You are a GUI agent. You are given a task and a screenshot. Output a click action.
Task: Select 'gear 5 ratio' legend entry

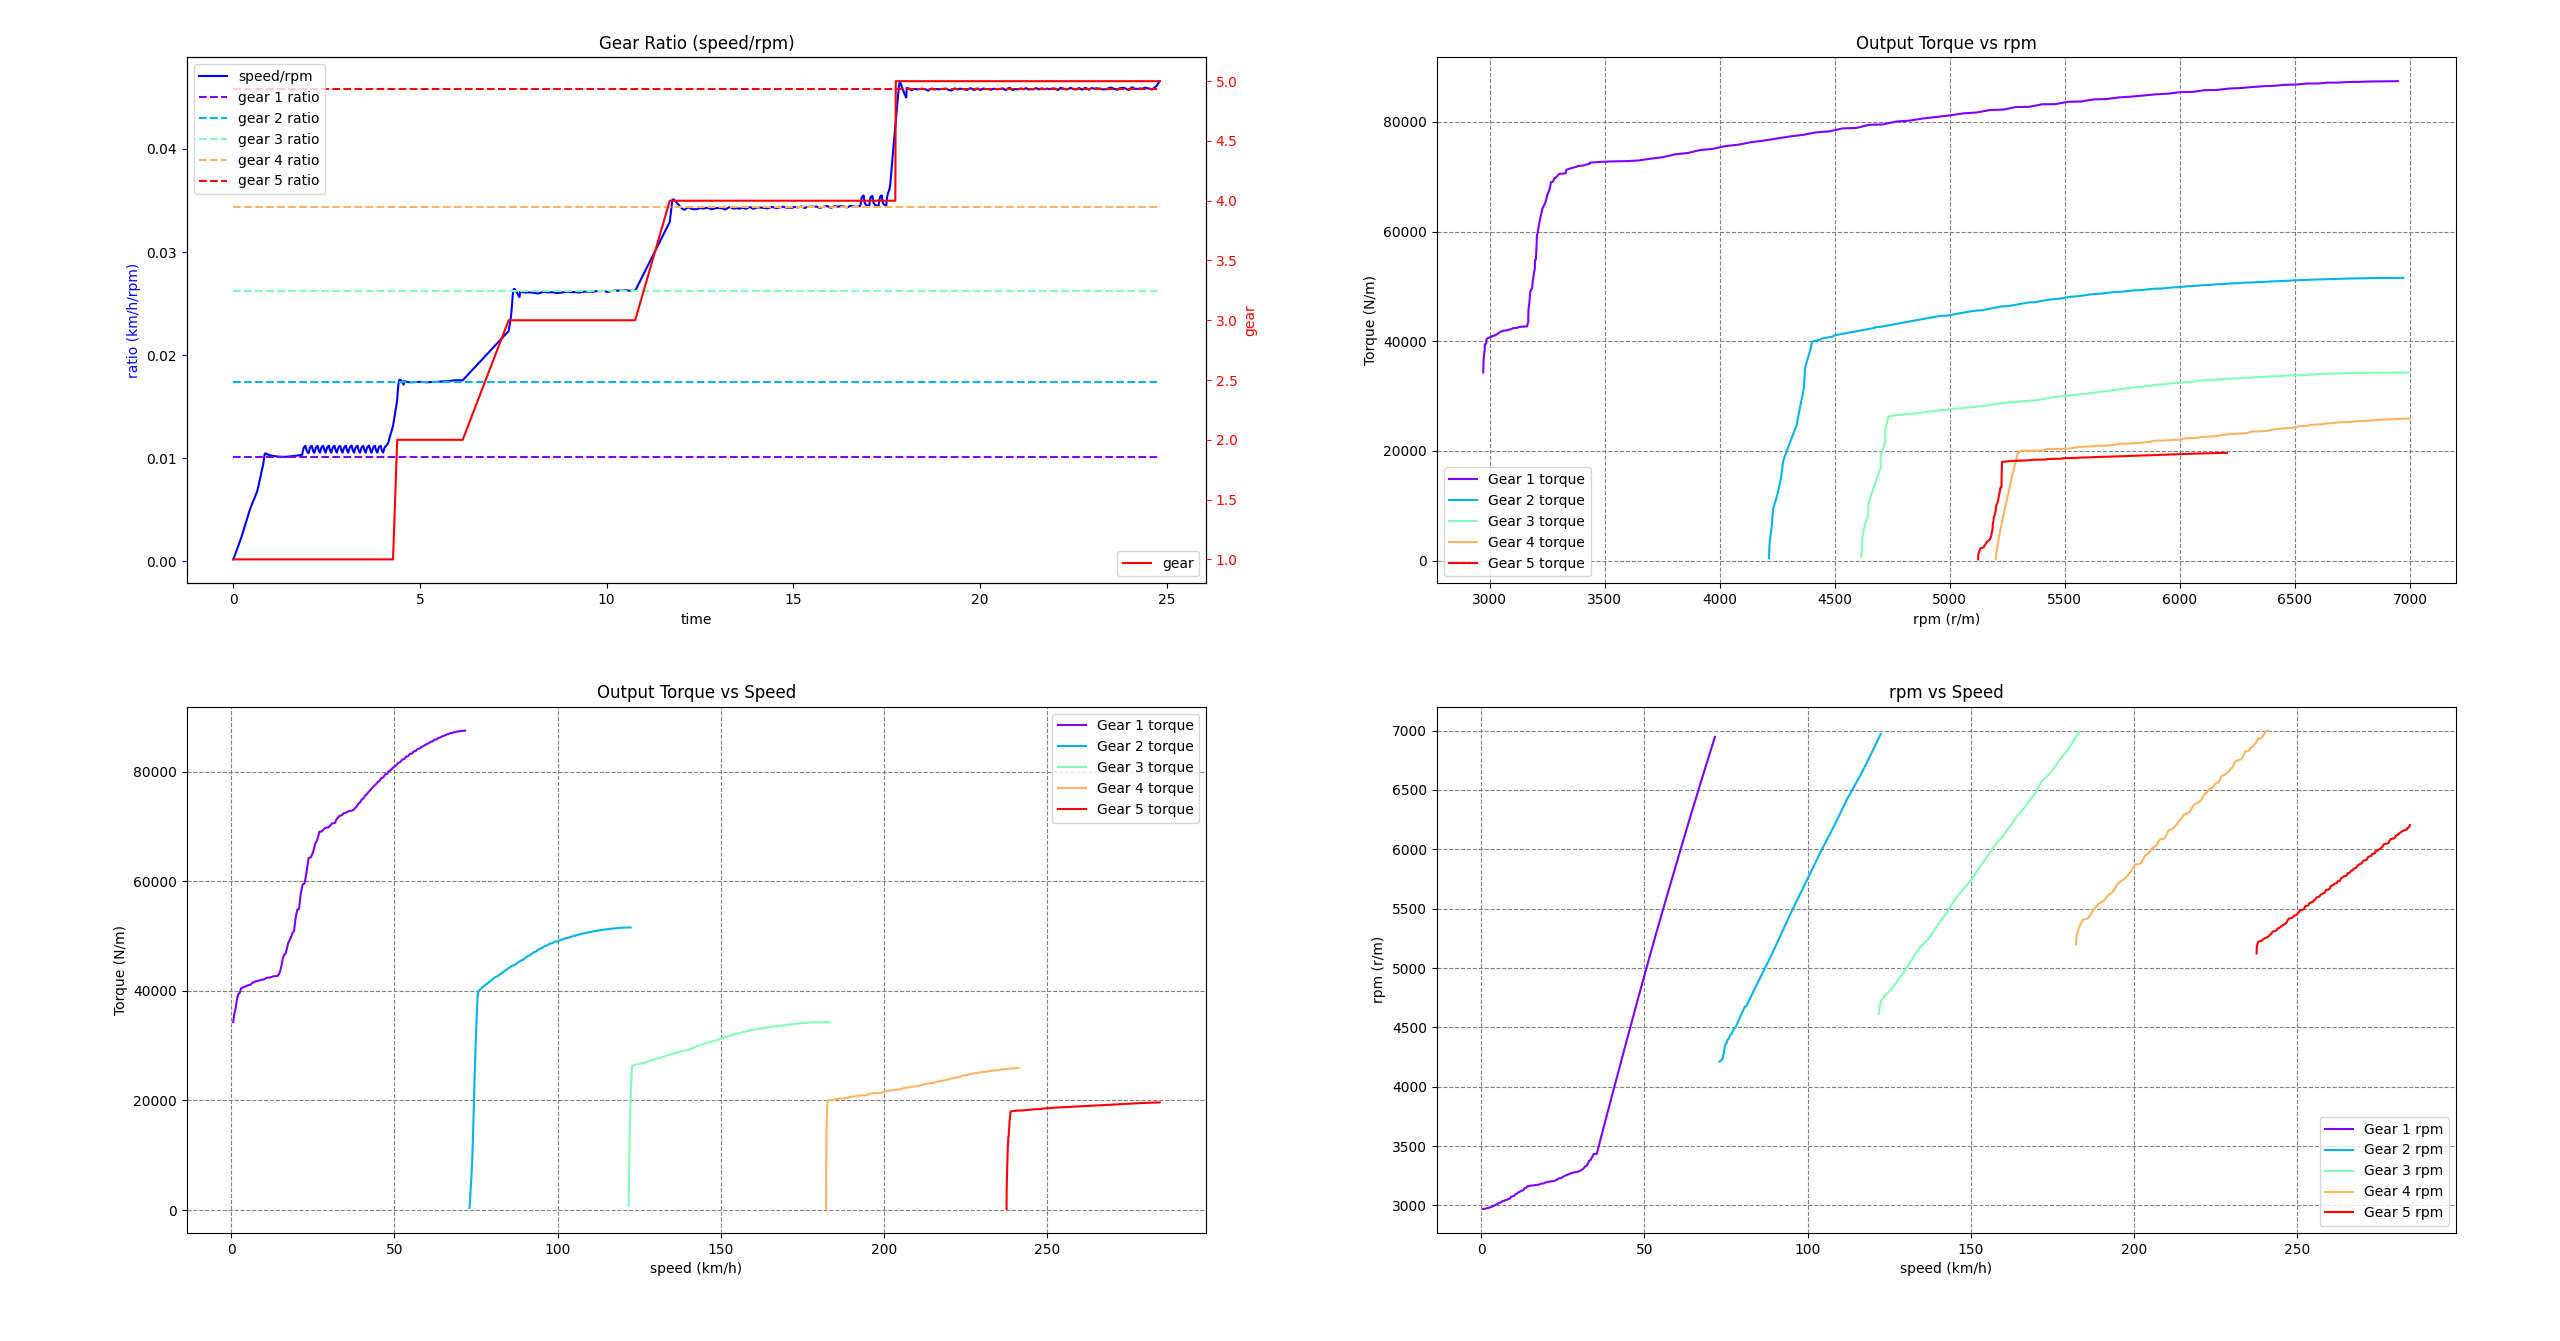[x=258, y=180]
